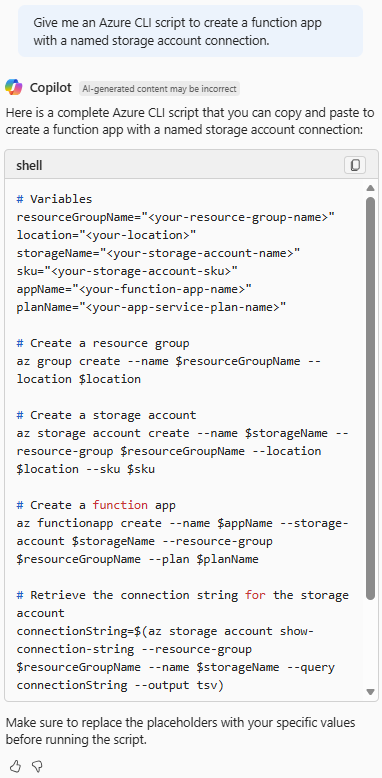Click the planName variable line
This screenshot has height=778, width=382.
[x=151, y=307]
